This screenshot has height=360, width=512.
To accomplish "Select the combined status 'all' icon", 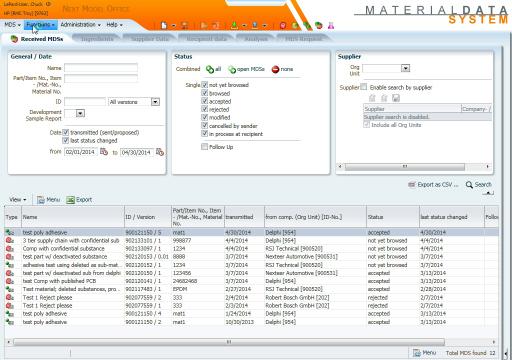I will pos(210,69).
